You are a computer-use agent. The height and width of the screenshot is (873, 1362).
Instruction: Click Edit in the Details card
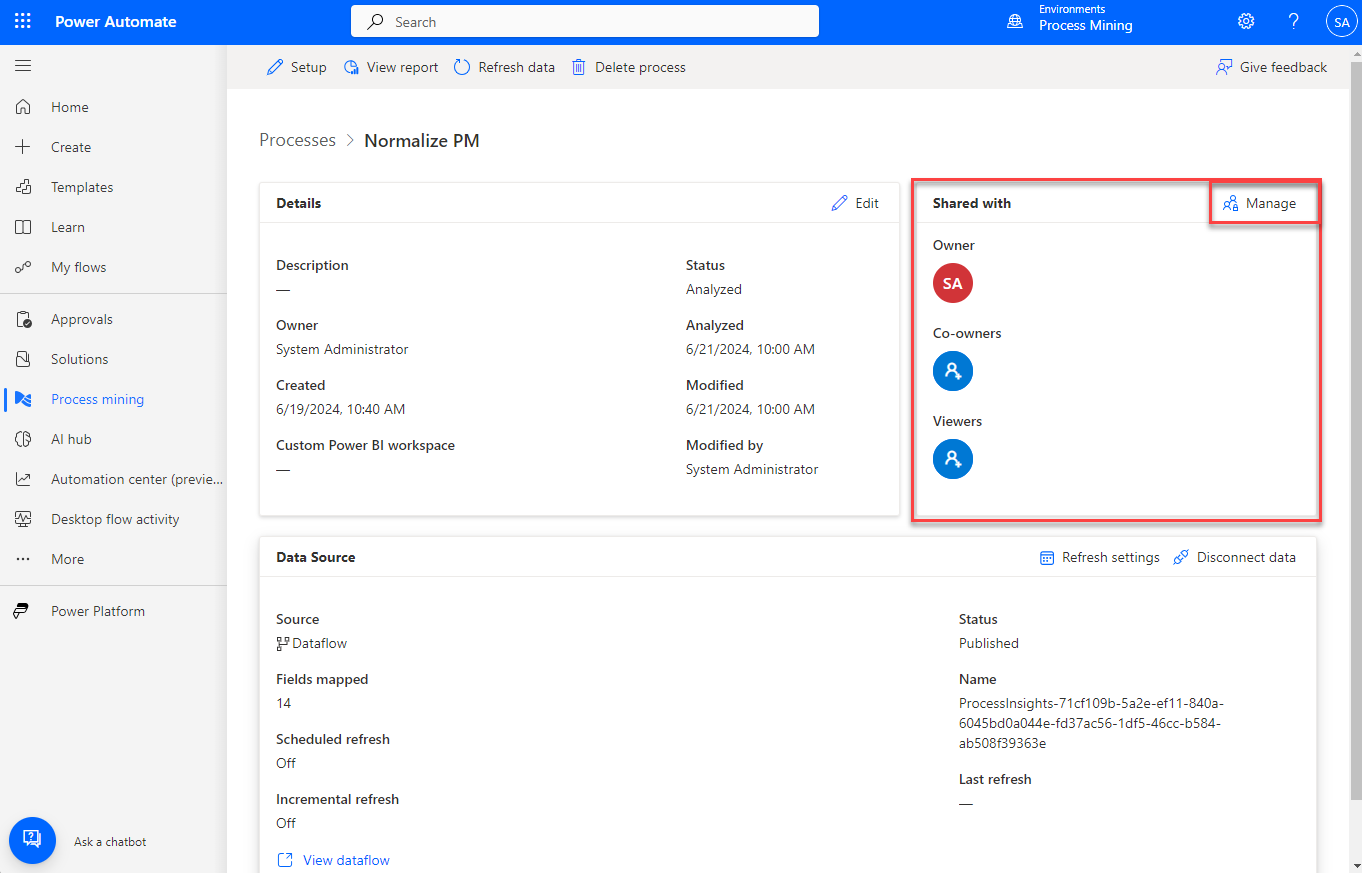855,203
